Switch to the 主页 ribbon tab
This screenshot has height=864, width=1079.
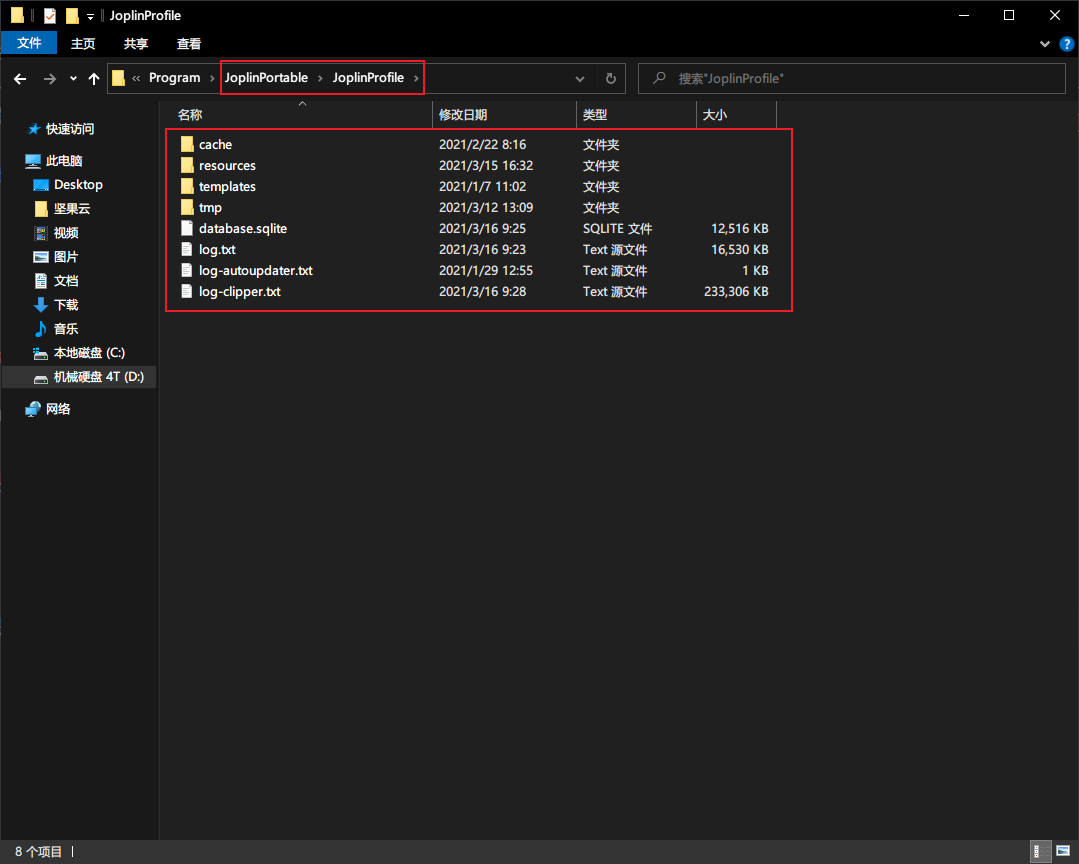[83, 43]
